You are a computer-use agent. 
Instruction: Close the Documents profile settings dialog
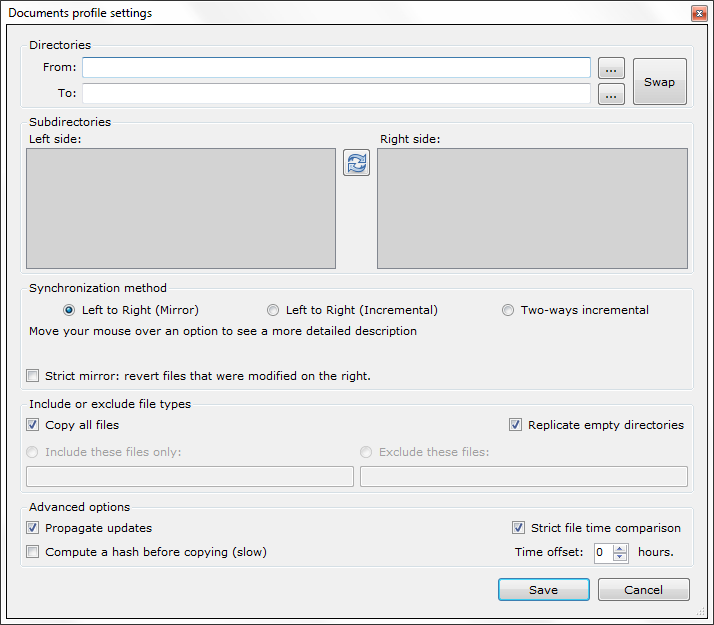(698, 13)
